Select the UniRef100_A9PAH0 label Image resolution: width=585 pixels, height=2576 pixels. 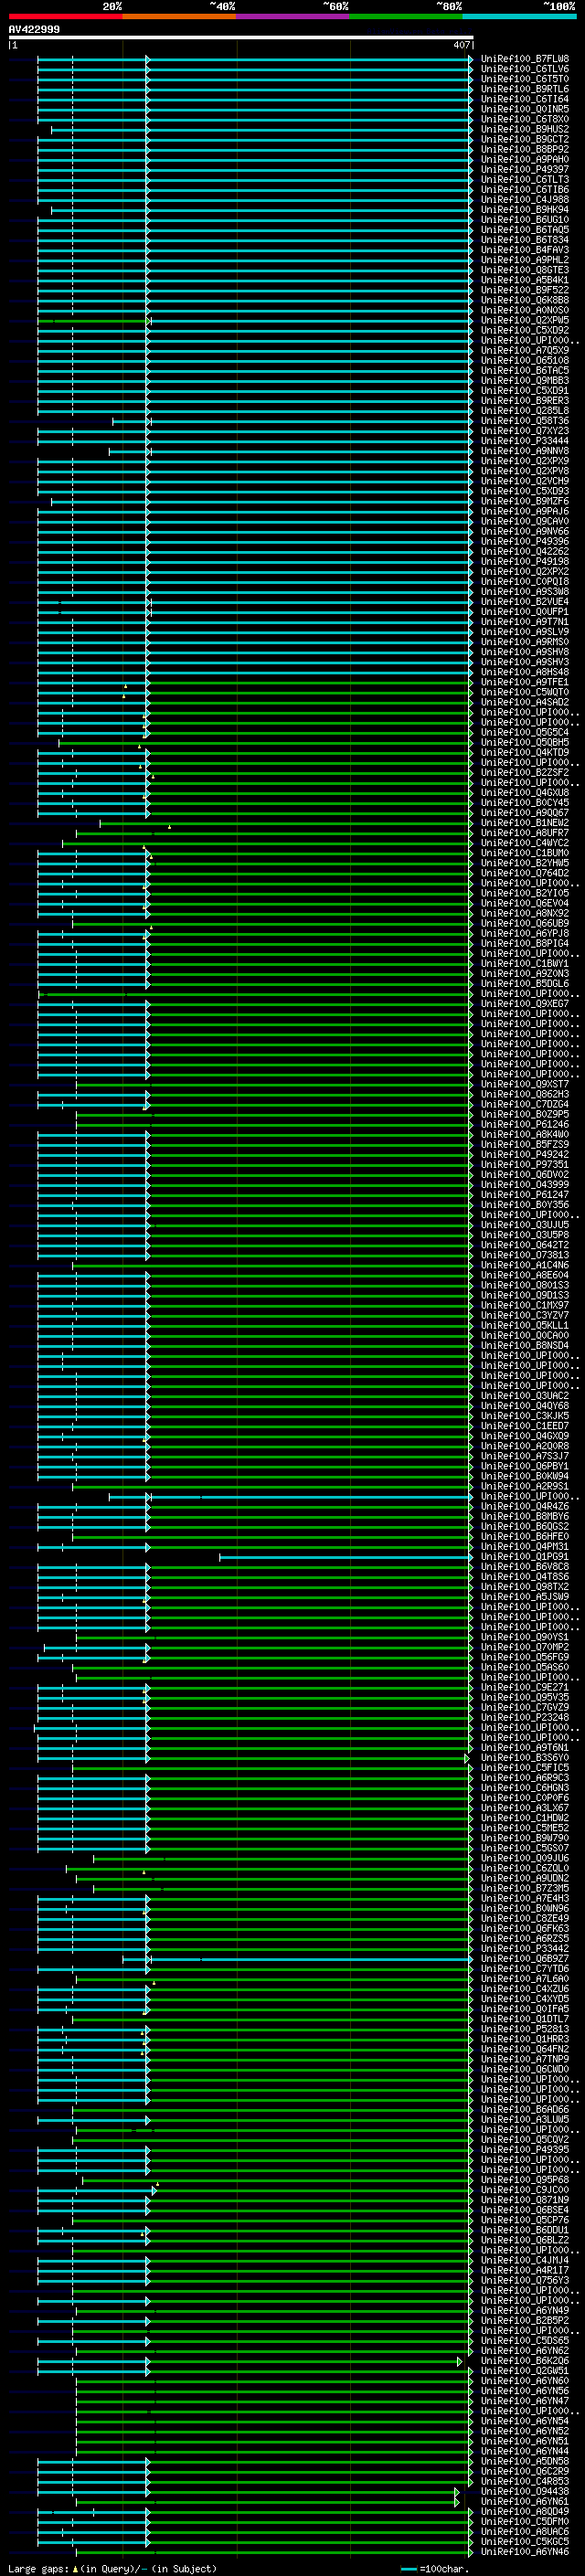[525, 159]
